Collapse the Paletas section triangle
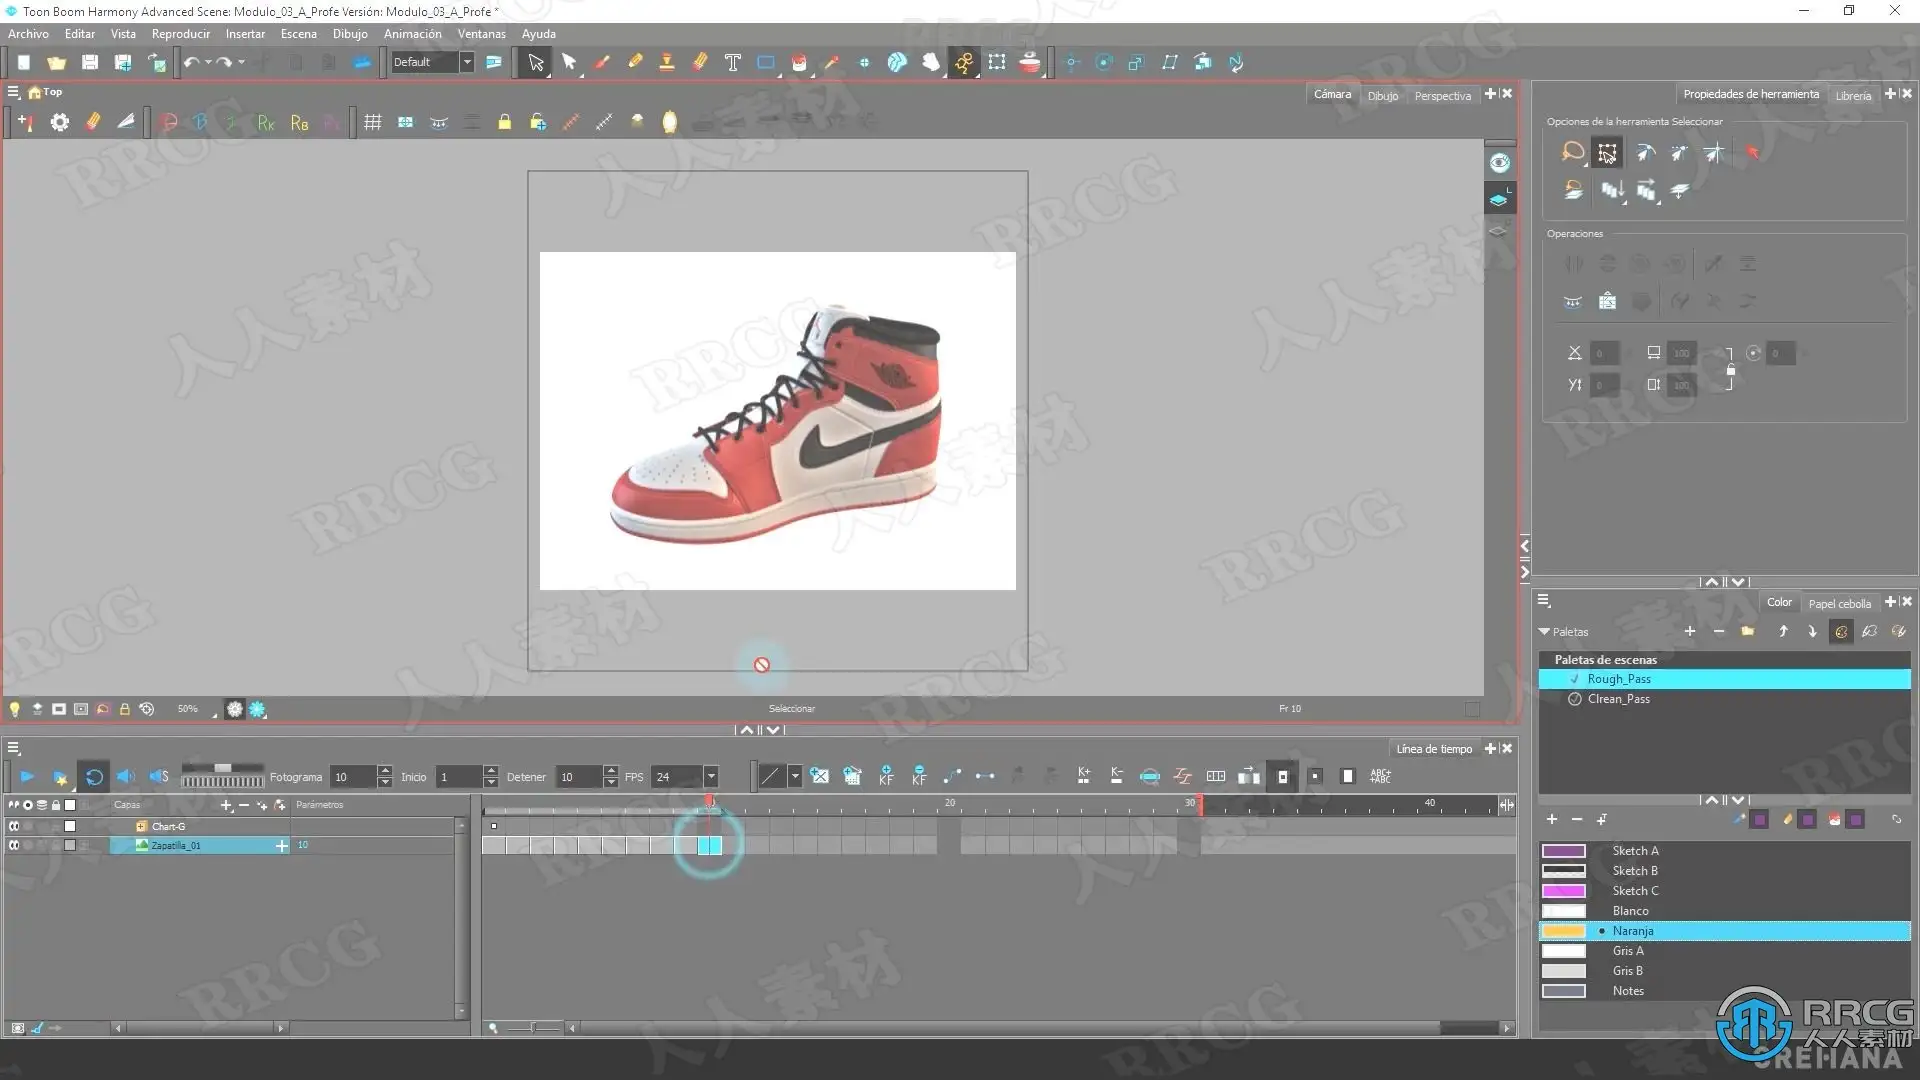 coord(1544,632)
